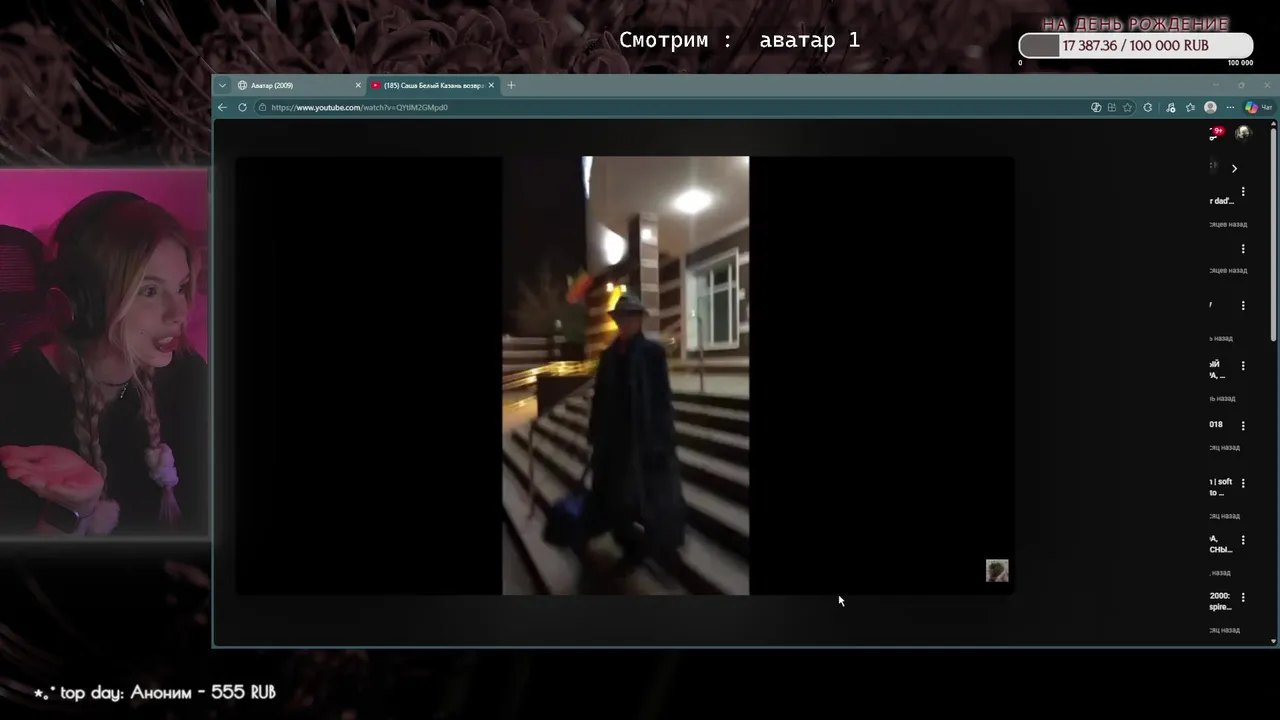Viewport: 1280px width, 720px height.
Task: Open YouTube notifications bell with 9+ badge
Action: pos(1216,132)
